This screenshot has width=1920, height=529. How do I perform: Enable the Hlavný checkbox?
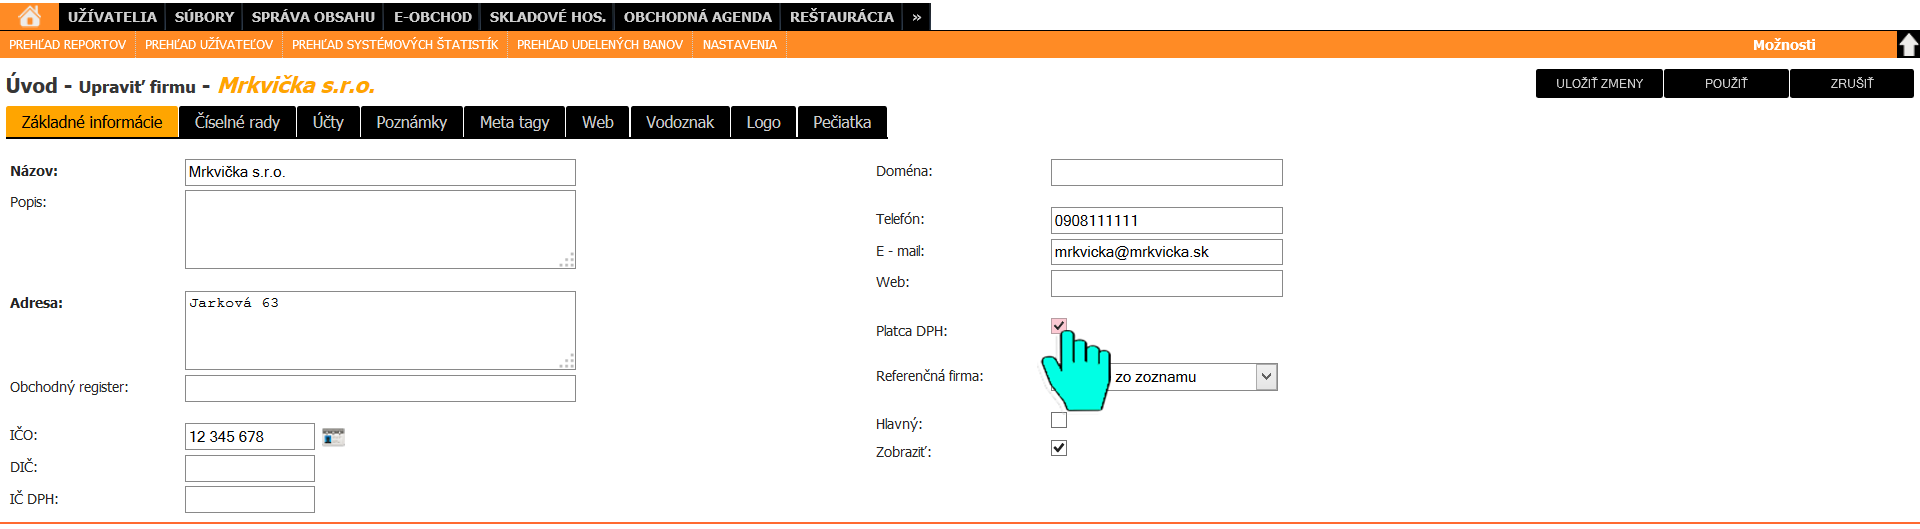pos(1059,420)
